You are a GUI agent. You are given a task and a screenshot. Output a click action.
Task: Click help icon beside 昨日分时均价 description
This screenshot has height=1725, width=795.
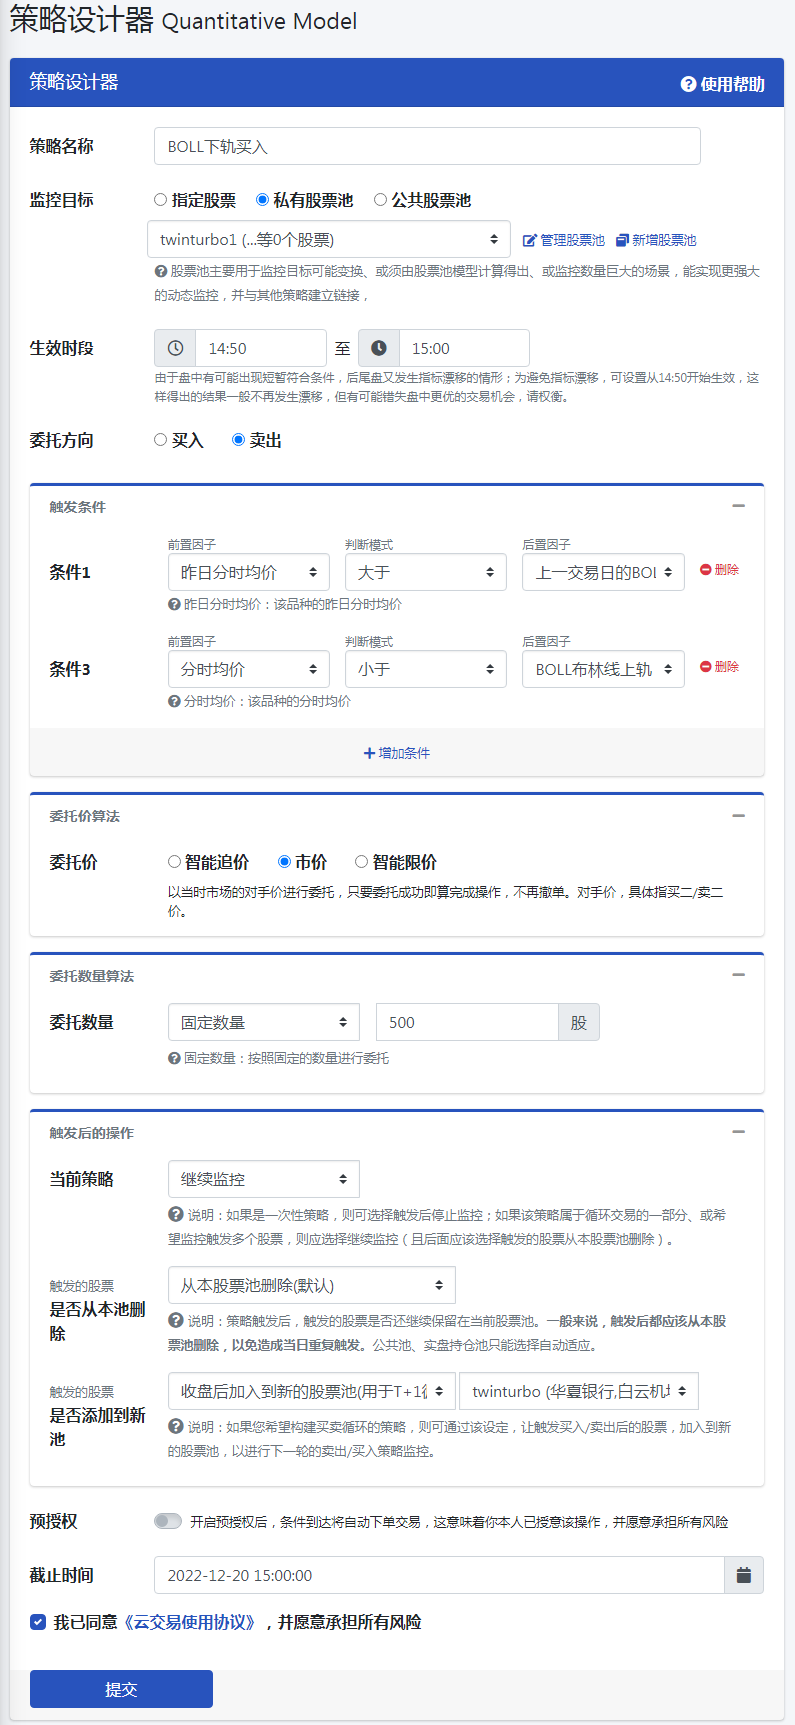click(x=174, y=604)
